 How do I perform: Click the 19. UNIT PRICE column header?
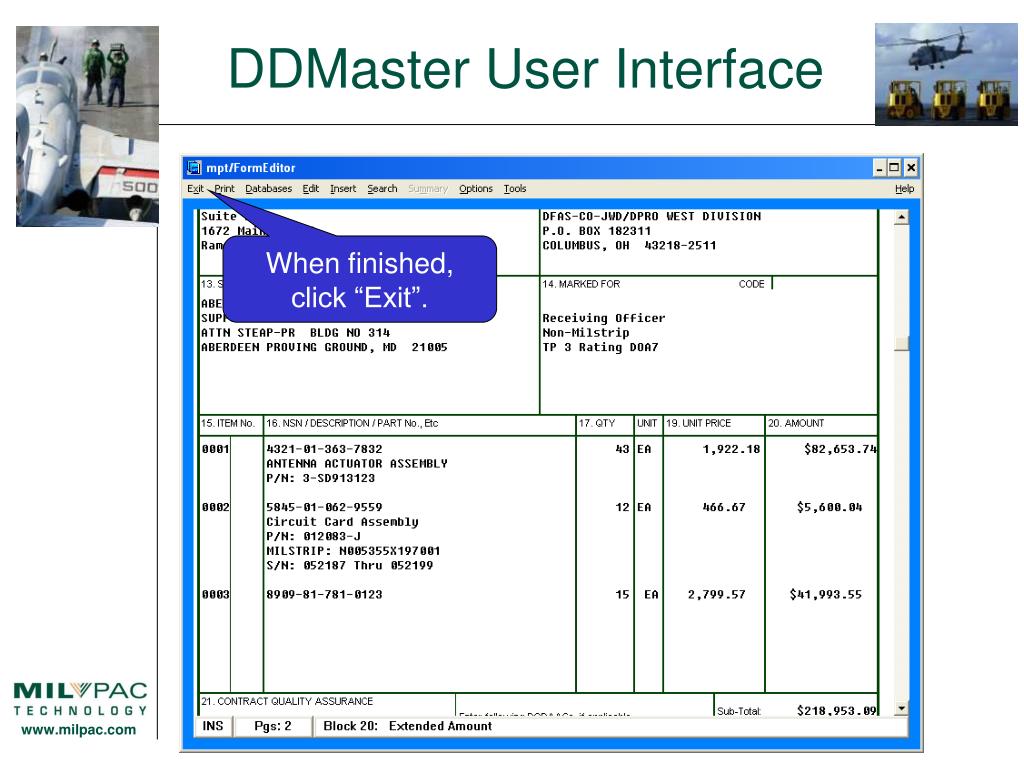point(699,423)
